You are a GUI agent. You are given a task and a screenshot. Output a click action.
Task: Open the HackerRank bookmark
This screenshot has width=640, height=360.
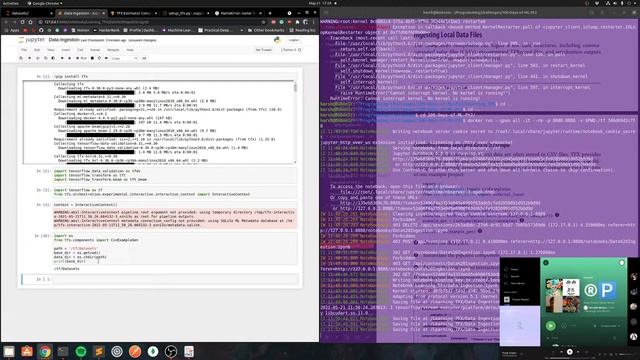pyautogui.click(x=106, y=30)
